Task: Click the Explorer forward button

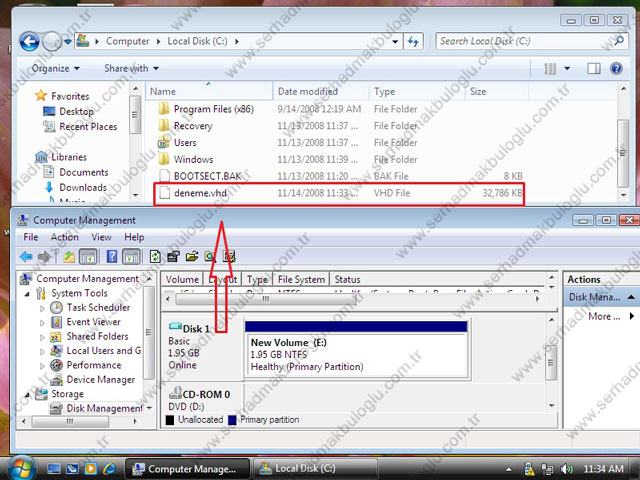Action: [x=52, y=41]
